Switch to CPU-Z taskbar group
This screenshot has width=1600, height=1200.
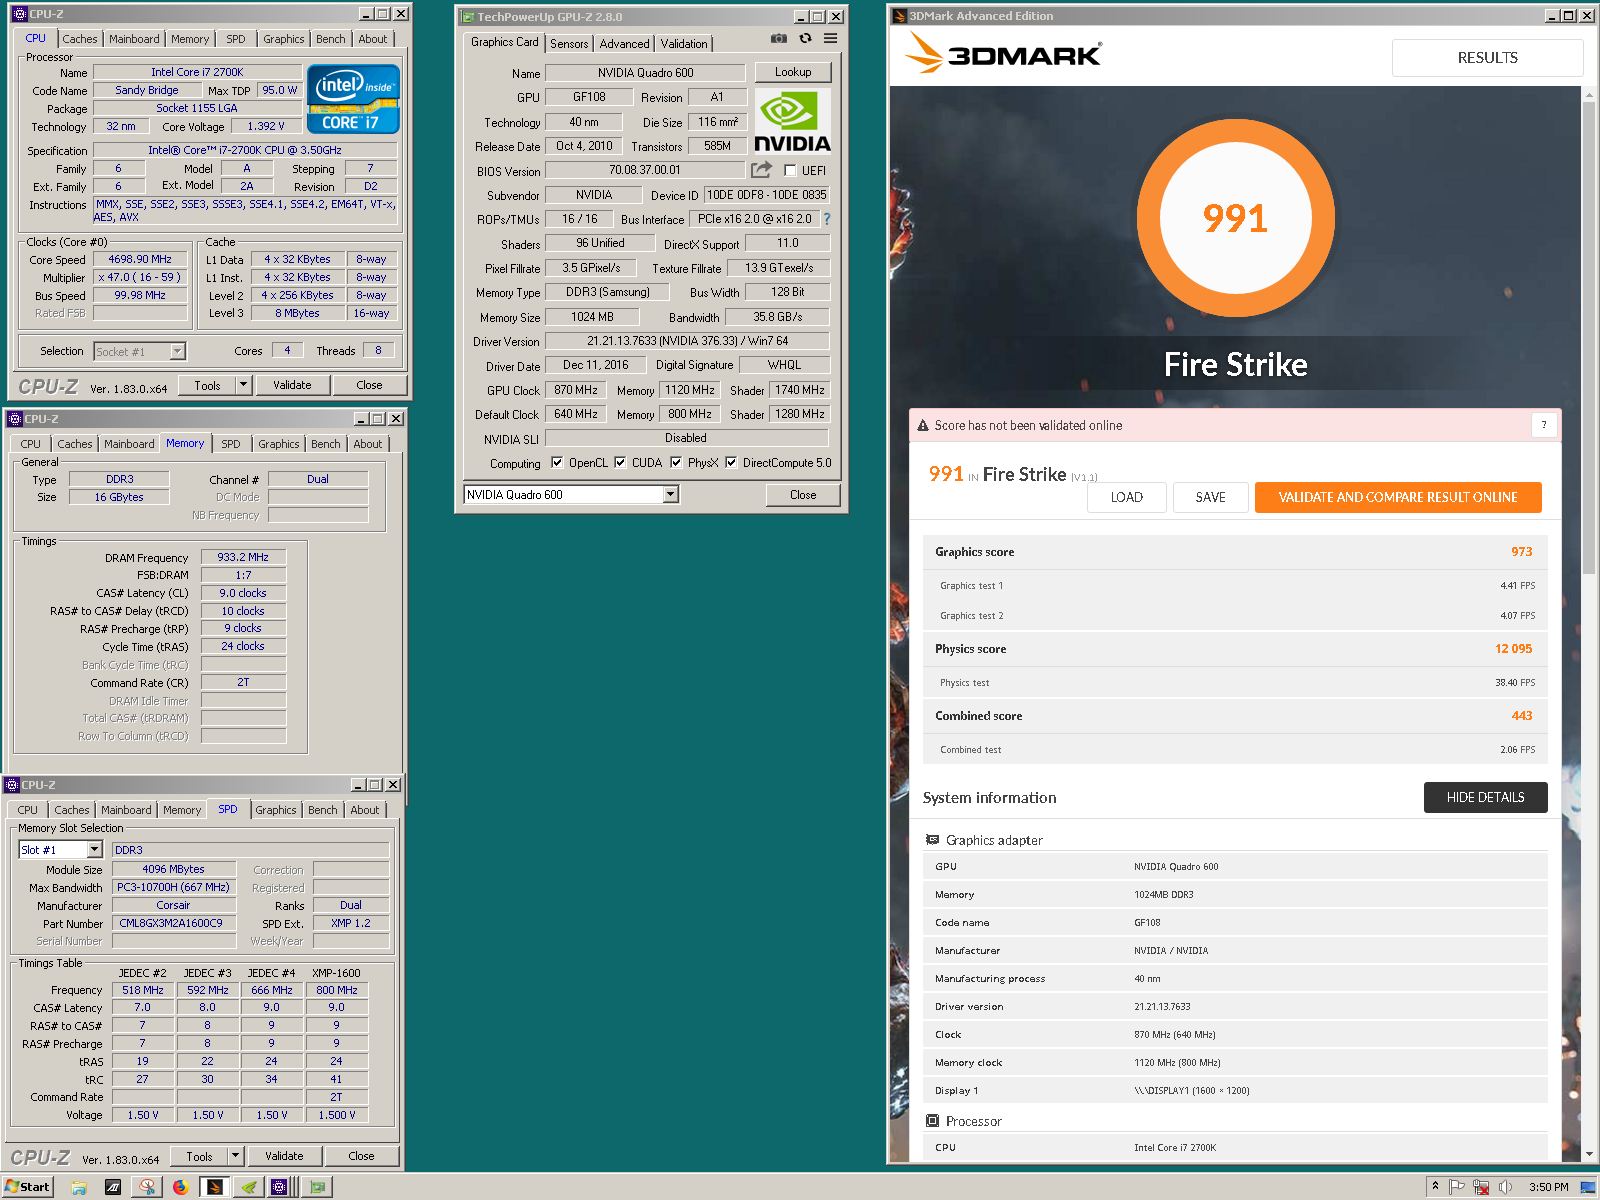coord(281,1187)
